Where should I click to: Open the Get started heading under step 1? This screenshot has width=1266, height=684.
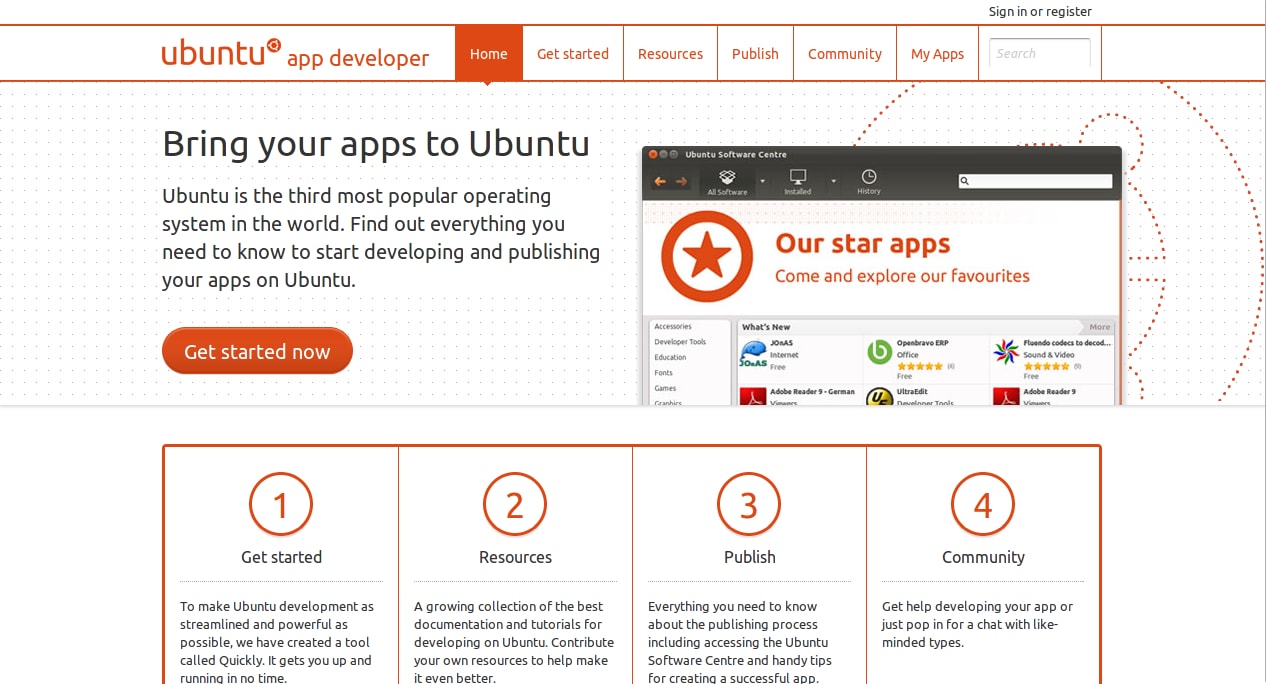tap(281, 557)
